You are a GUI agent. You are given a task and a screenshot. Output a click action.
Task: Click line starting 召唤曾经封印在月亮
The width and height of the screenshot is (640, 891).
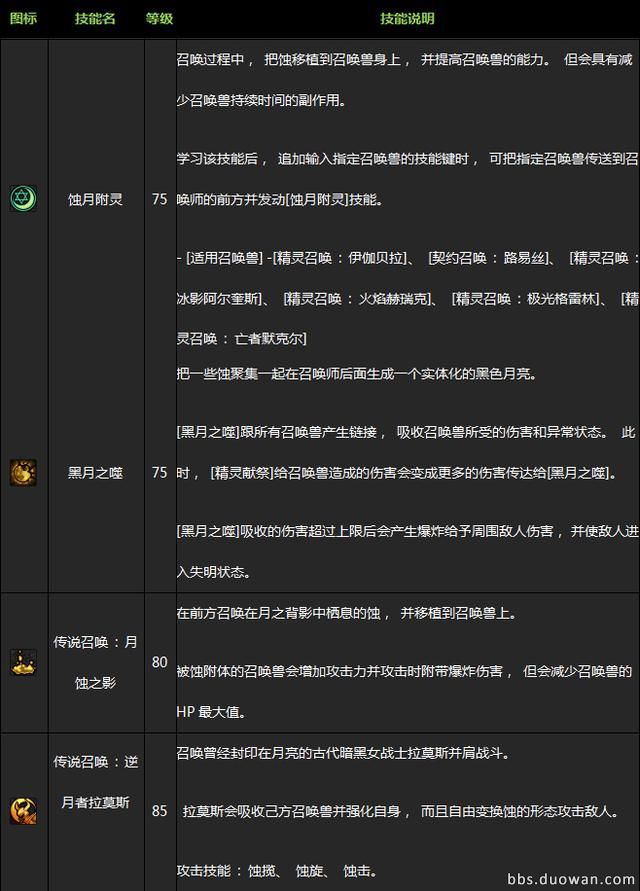[344, 753]
